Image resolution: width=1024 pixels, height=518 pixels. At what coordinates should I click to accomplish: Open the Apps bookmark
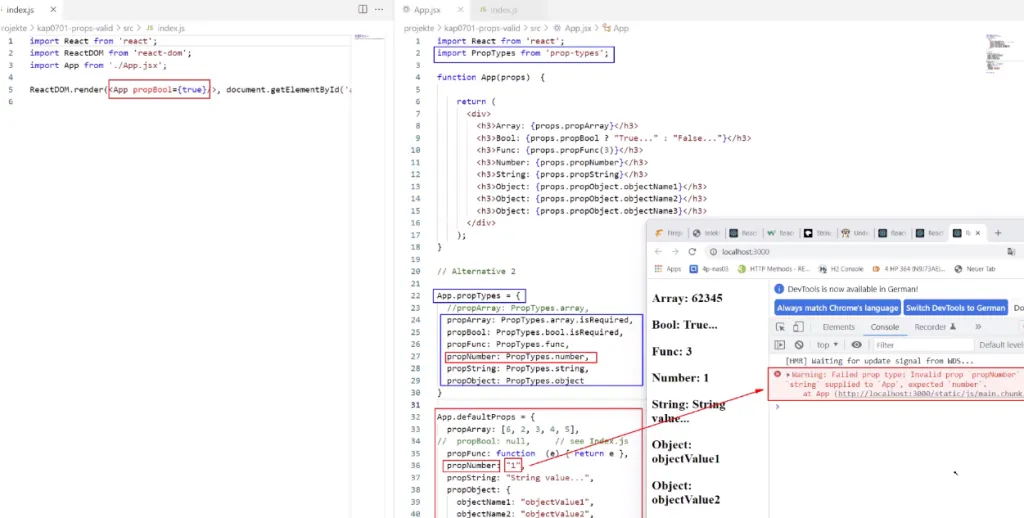667,268
